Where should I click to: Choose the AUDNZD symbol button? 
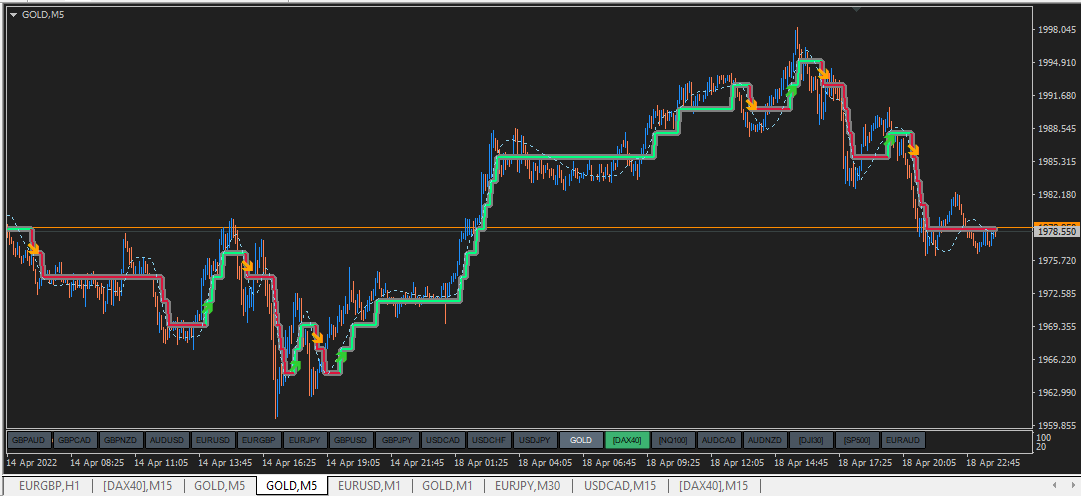point(765,440)
